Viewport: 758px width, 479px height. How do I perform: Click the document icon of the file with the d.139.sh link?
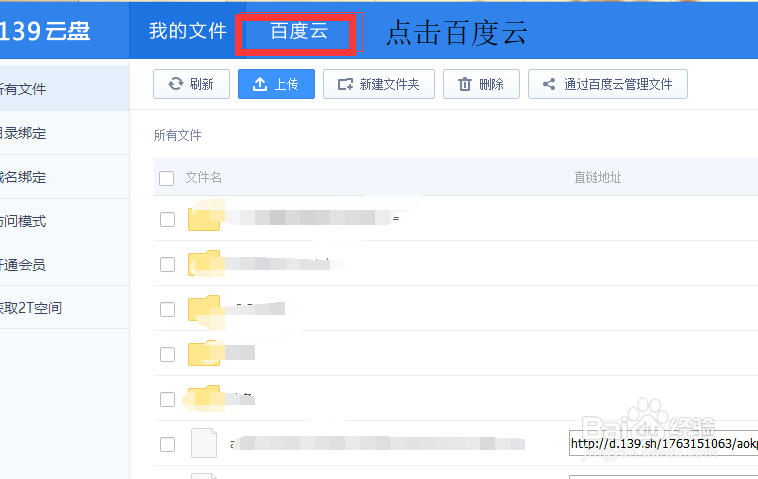pyautogui.click(x=204, y=443)
